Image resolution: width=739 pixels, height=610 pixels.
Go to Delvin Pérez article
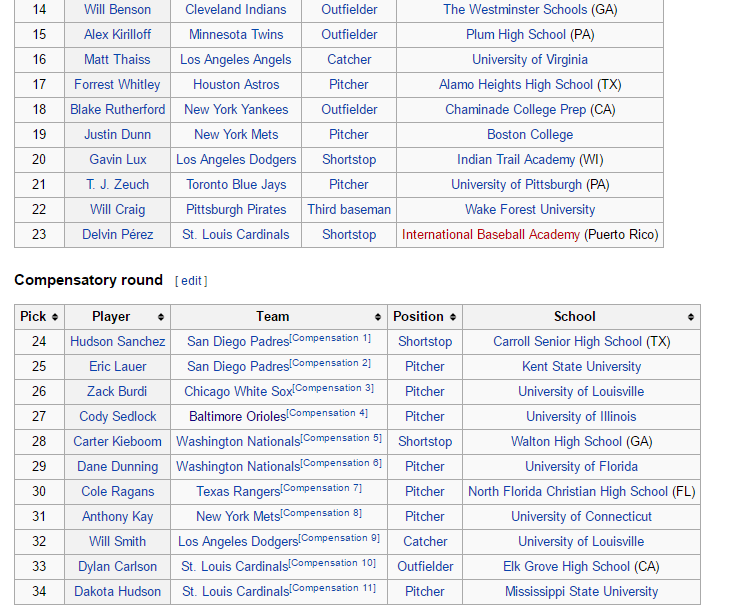pyautogui.click(x=118, y=235)
